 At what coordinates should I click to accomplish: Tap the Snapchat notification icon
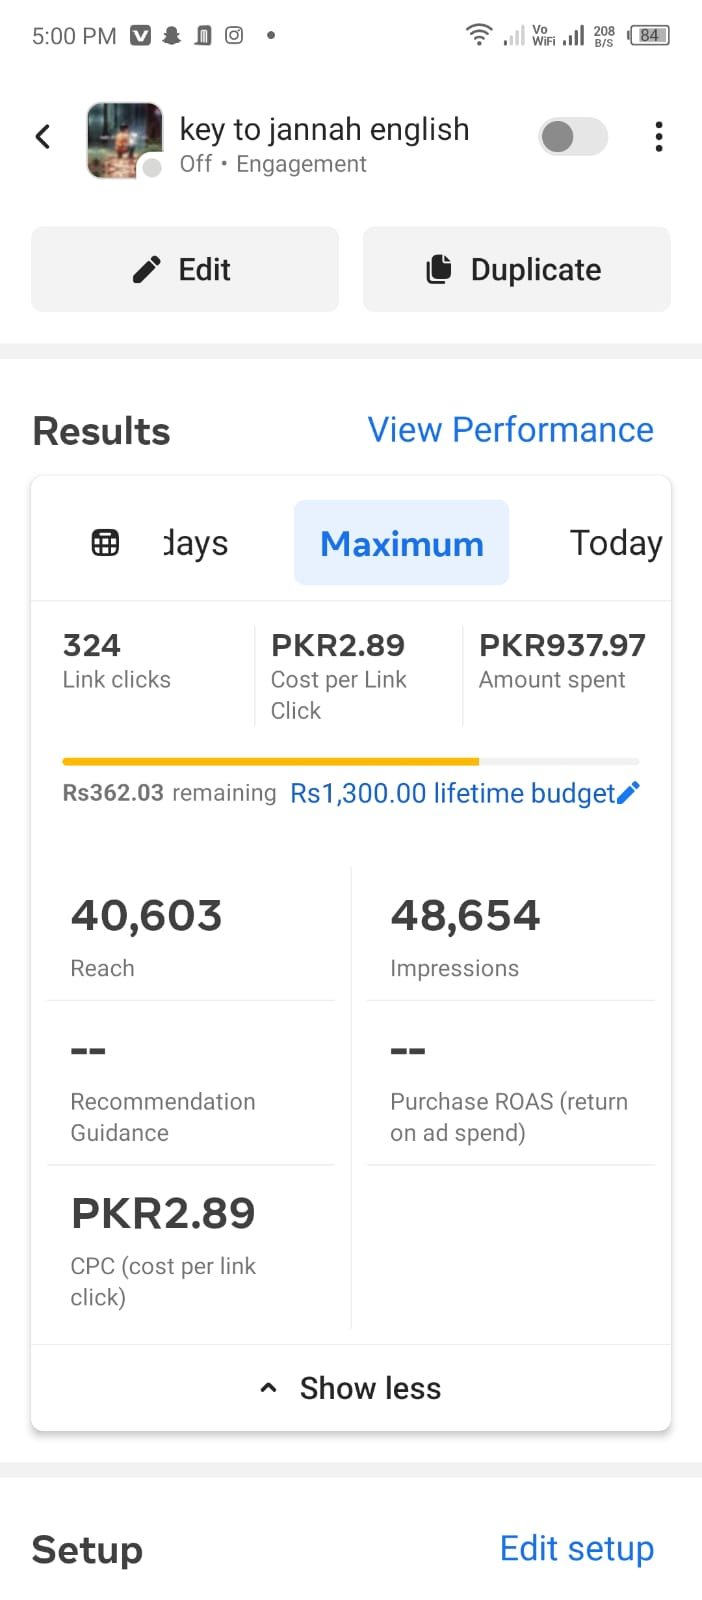tap(172, 35)
